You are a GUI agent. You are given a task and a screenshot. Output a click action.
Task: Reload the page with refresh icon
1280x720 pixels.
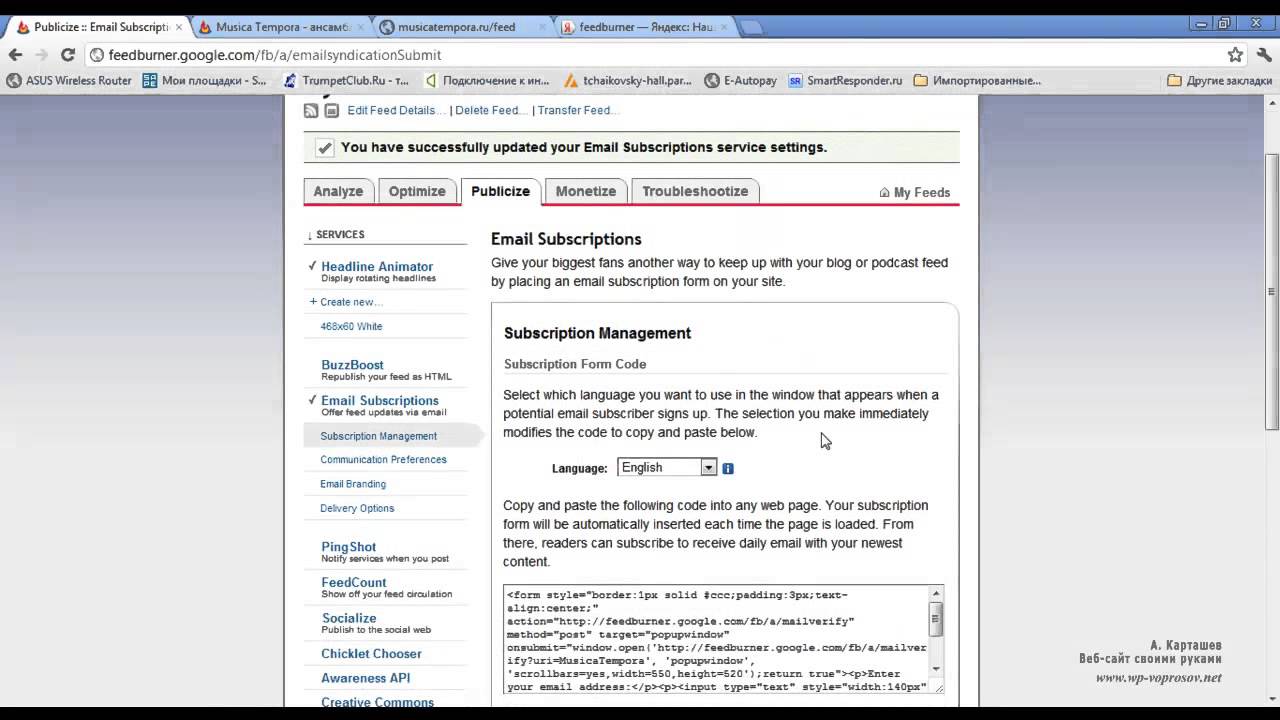coord(68,55)
